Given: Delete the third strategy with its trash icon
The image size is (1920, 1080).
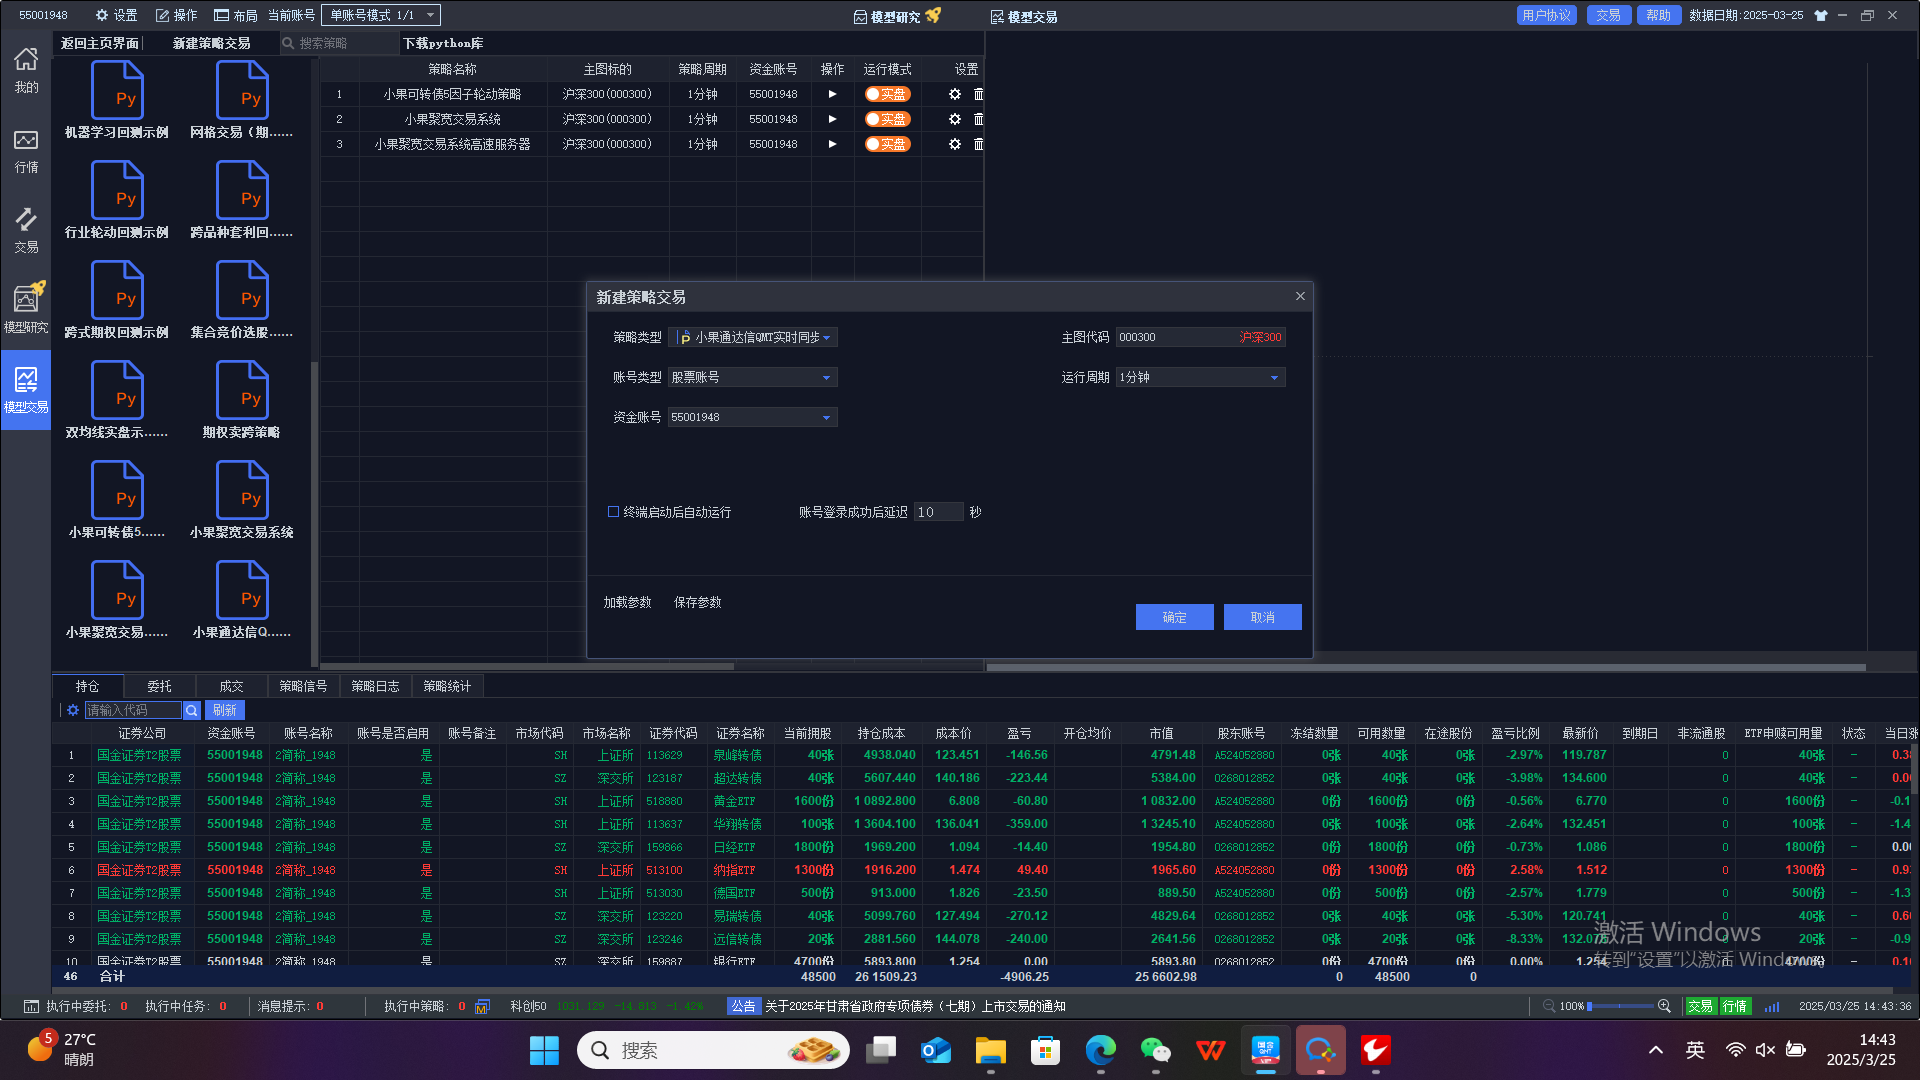Looking at the screenshot, I should [978, 144].
